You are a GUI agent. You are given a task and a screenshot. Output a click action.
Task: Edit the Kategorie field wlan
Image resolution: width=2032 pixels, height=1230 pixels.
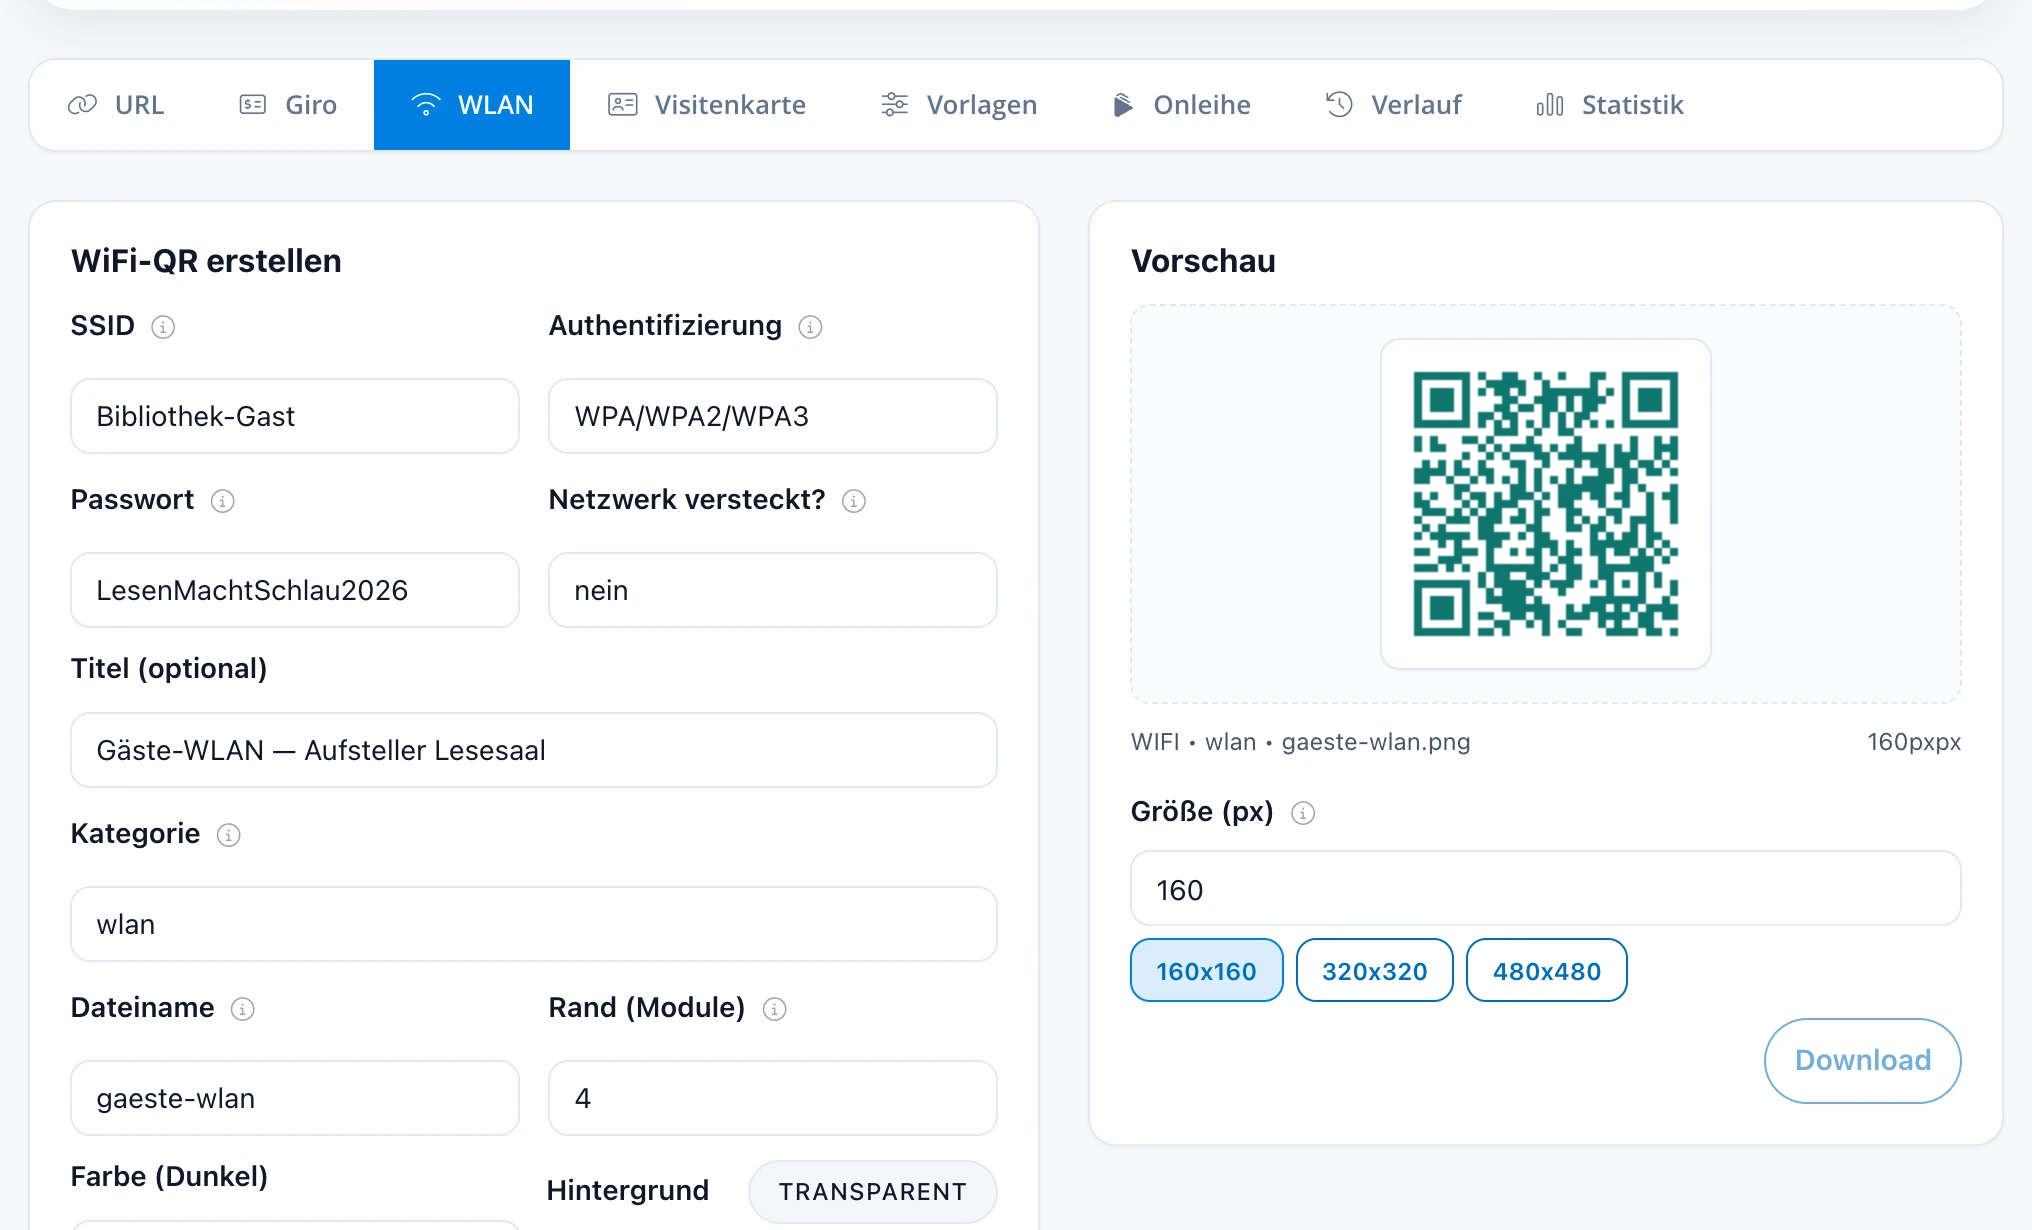534,924
